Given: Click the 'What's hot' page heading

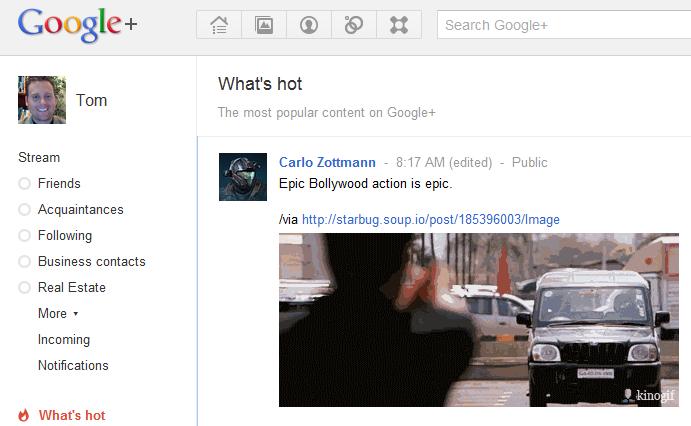Looking at the screenshot, I should (260, 84).
